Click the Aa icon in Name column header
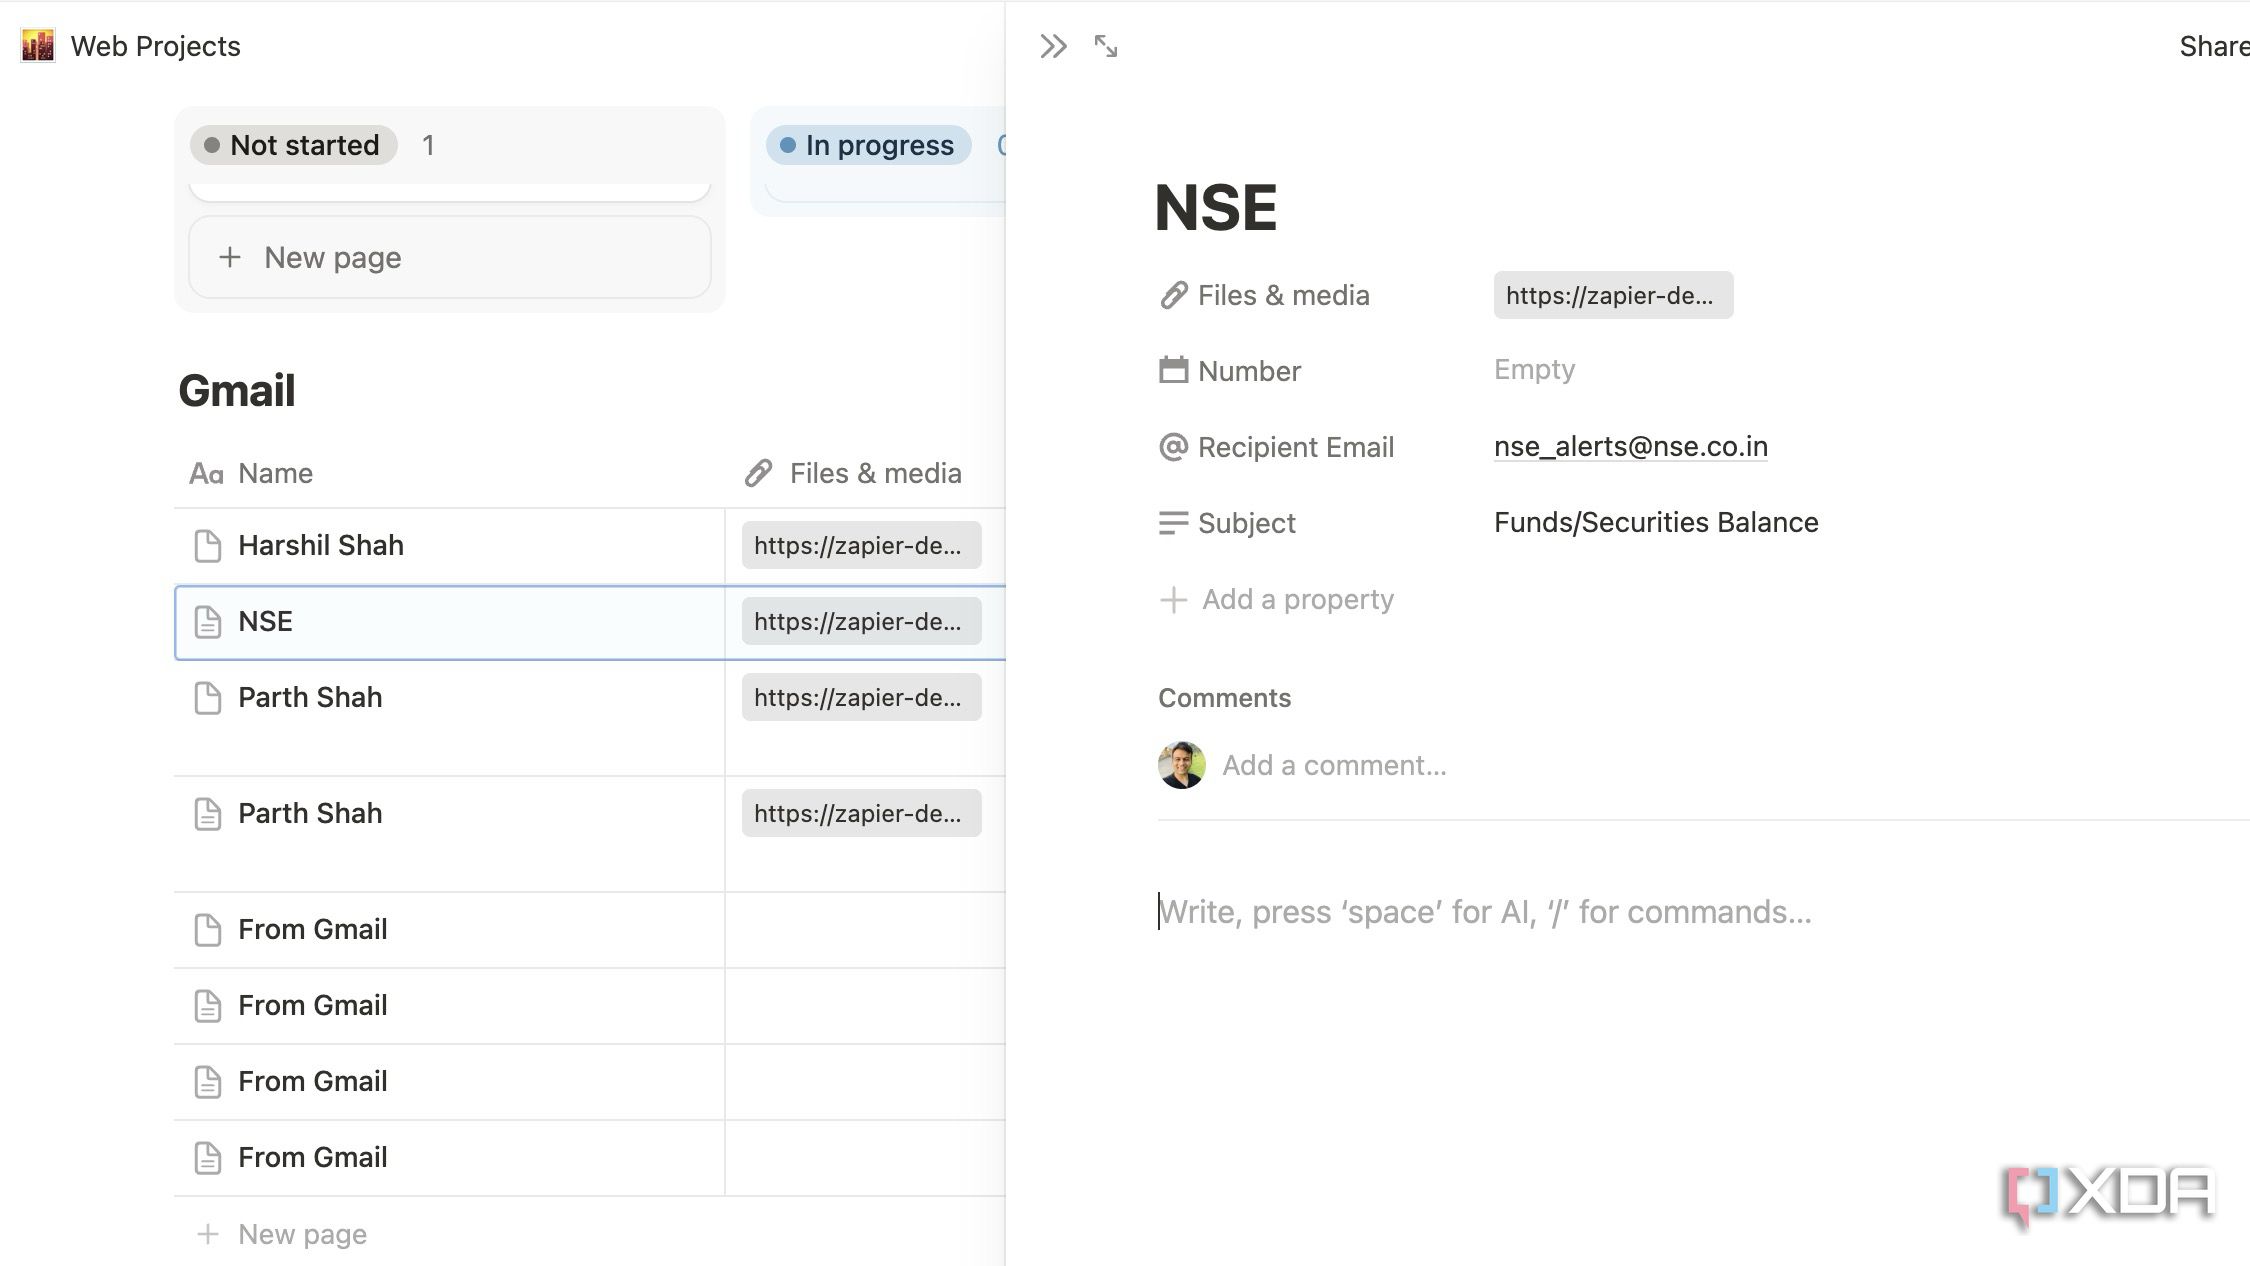The height and width of the screenshot is (1266, 2250). click(206, 473)
